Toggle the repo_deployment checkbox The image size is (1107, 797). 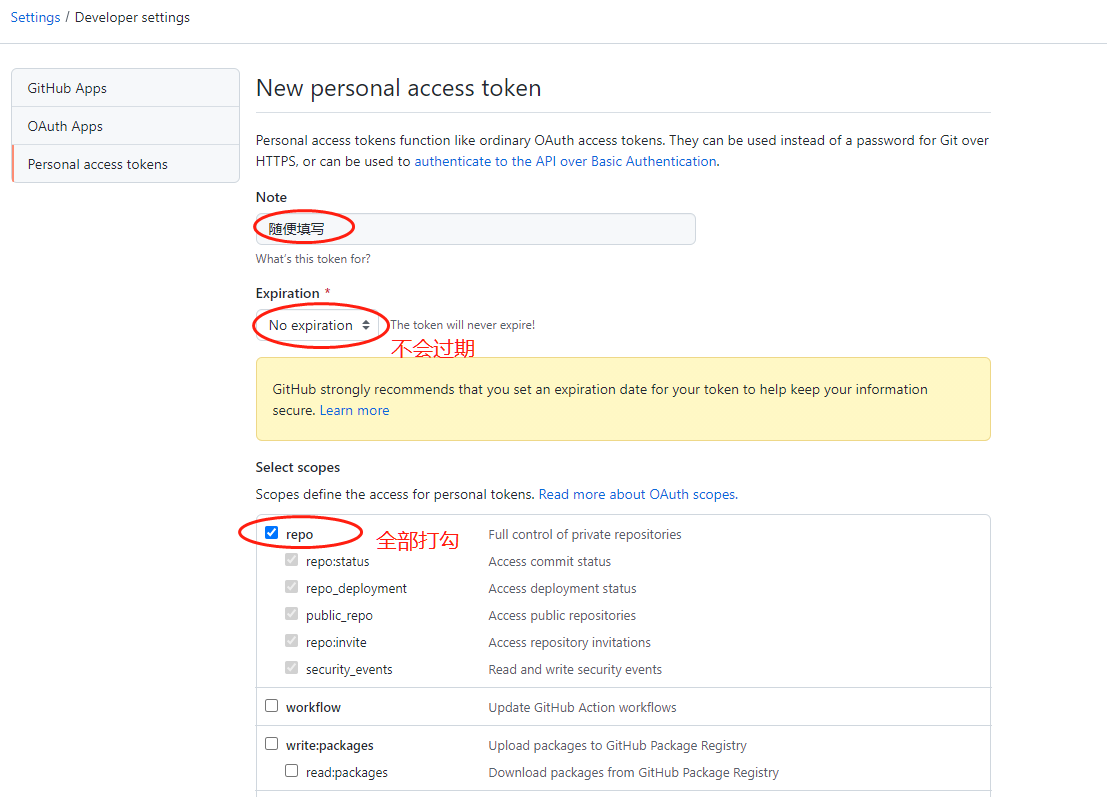(292, 587)
